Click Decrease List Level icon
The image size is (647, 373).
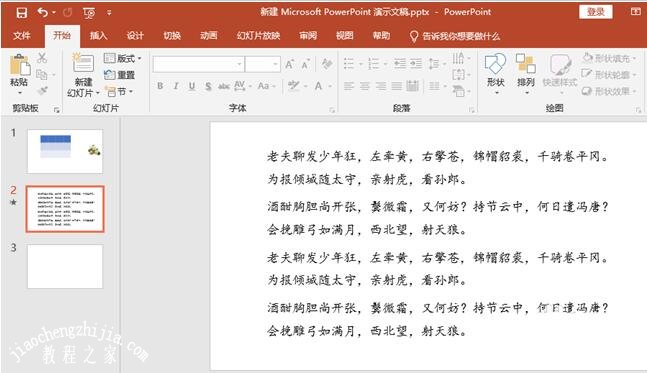(400, 64)
